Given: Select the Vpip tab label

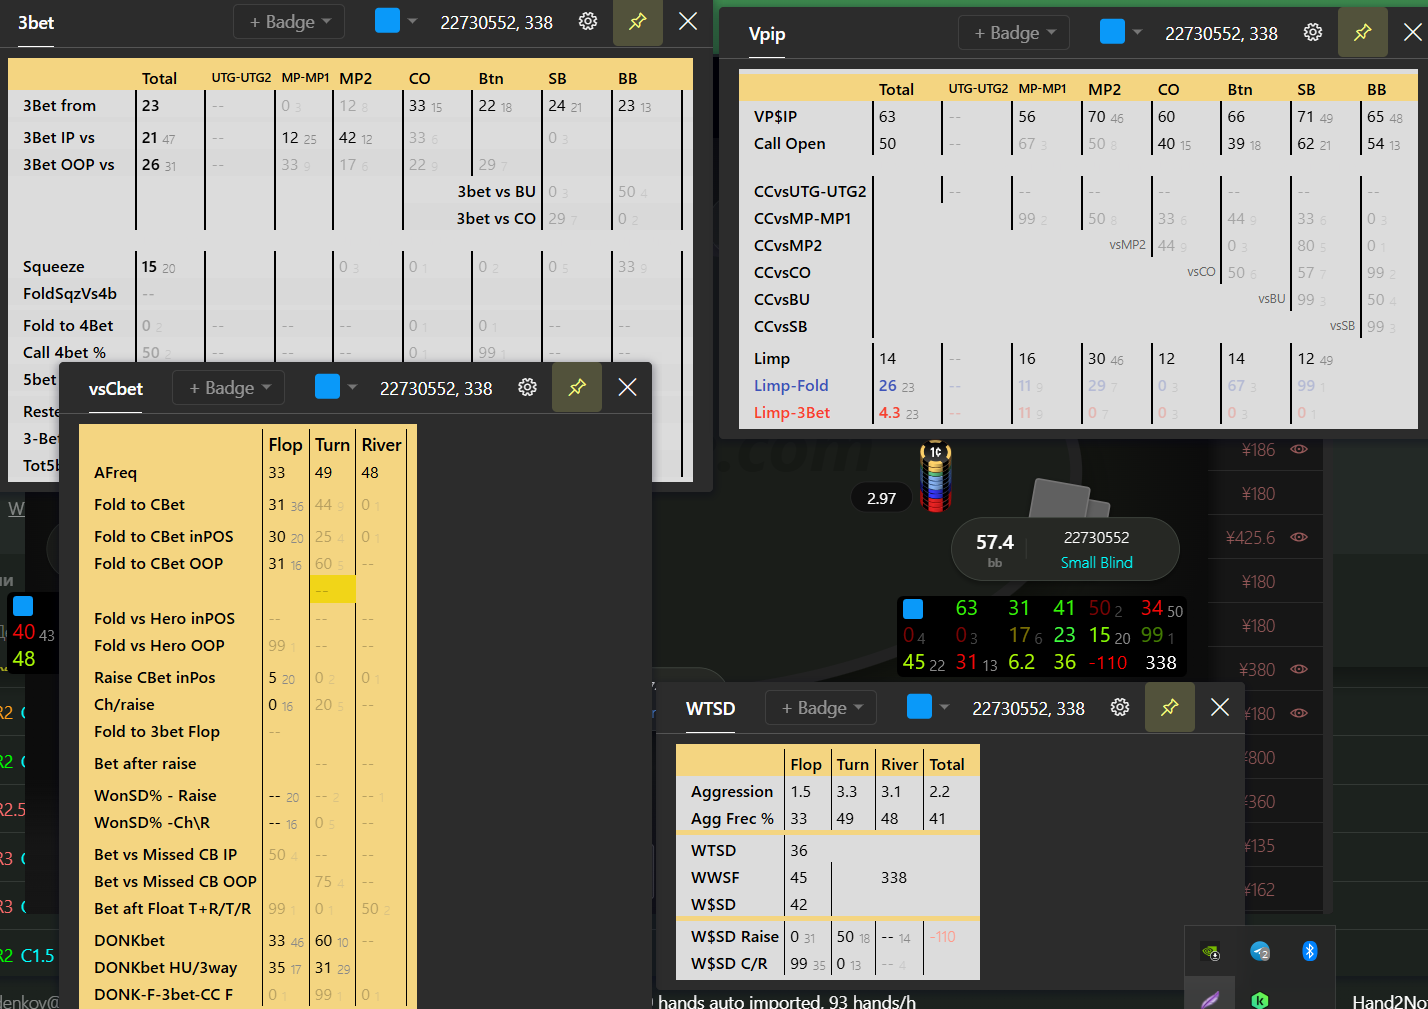Looking at the screenshot, I should pyautogui.click(x=767, y=33).
